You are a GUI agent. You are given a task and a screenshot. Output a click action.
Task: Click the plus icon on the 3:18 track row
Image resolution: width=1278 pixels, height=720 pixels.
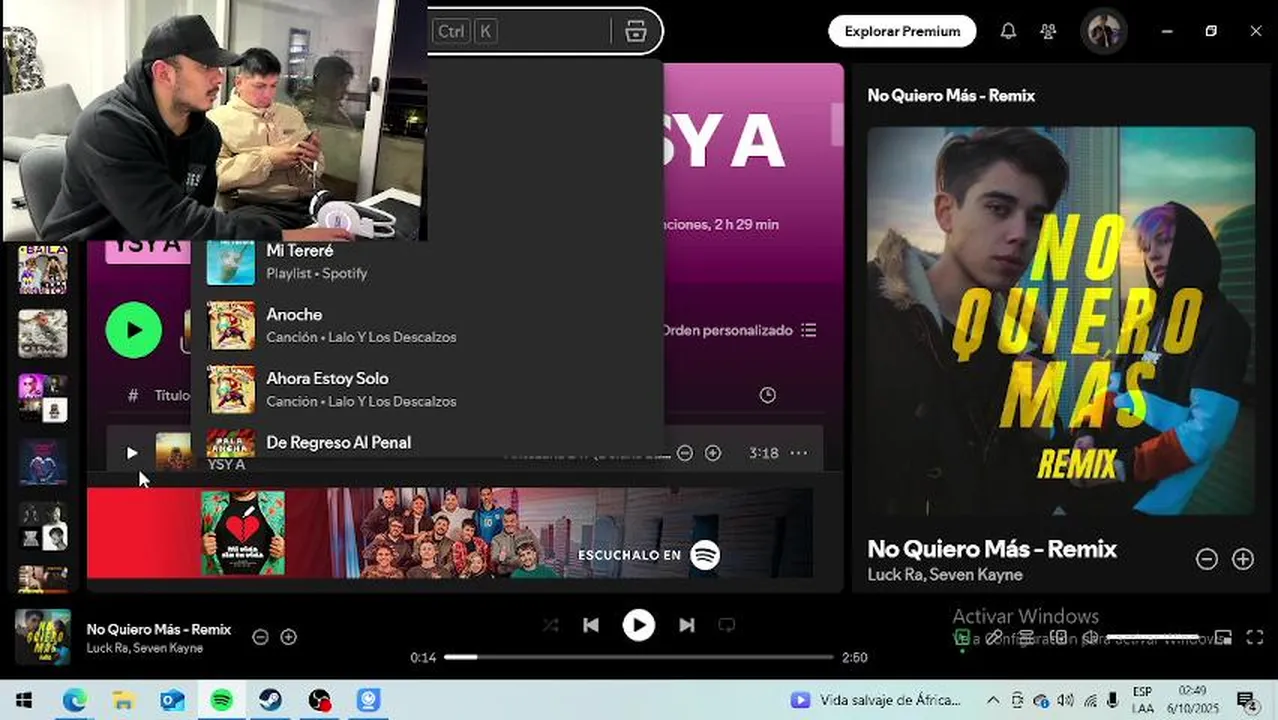point(713,453)
